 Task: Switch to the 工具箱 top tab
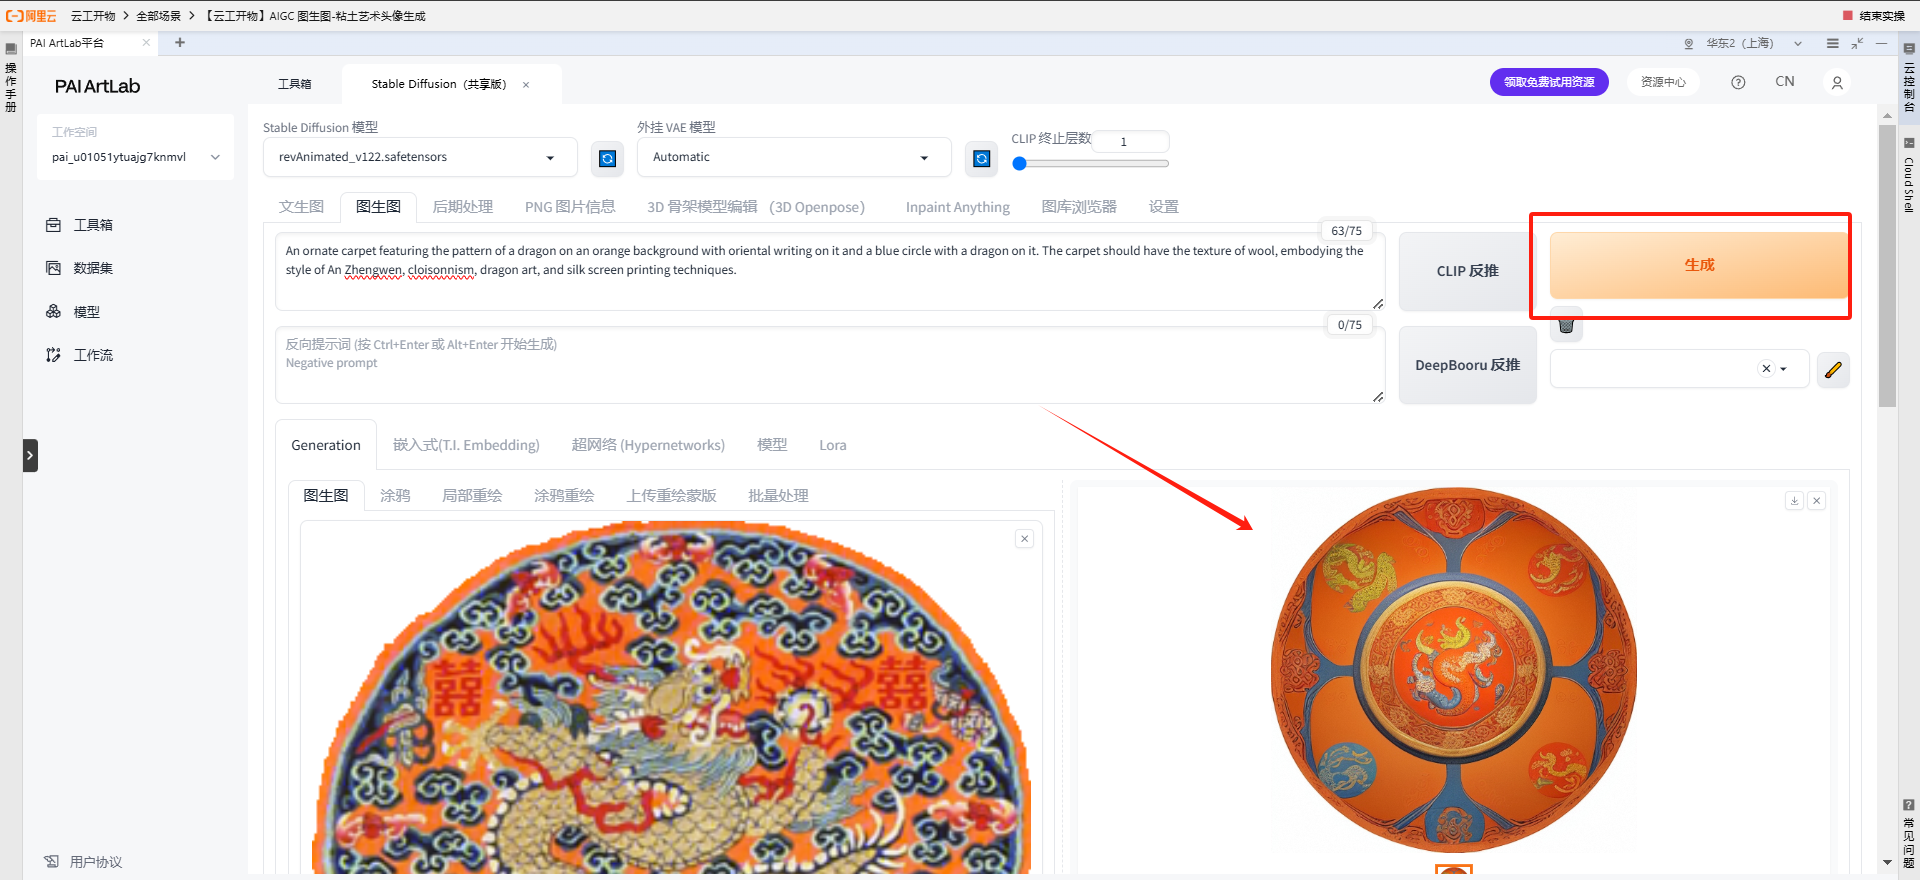(295, 84)
